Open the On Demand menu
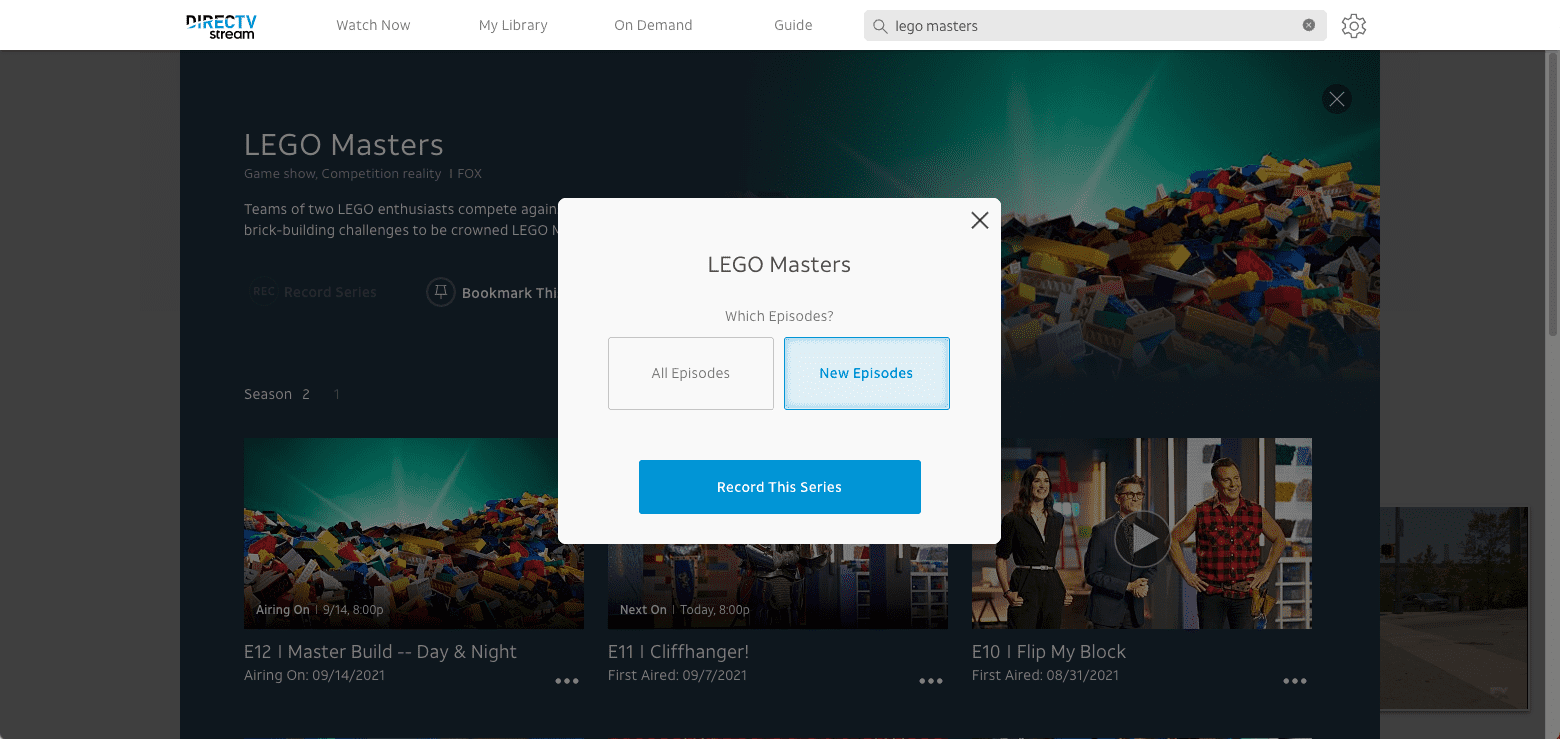This screenshot has width=1560, height=739. pos(653,25)
